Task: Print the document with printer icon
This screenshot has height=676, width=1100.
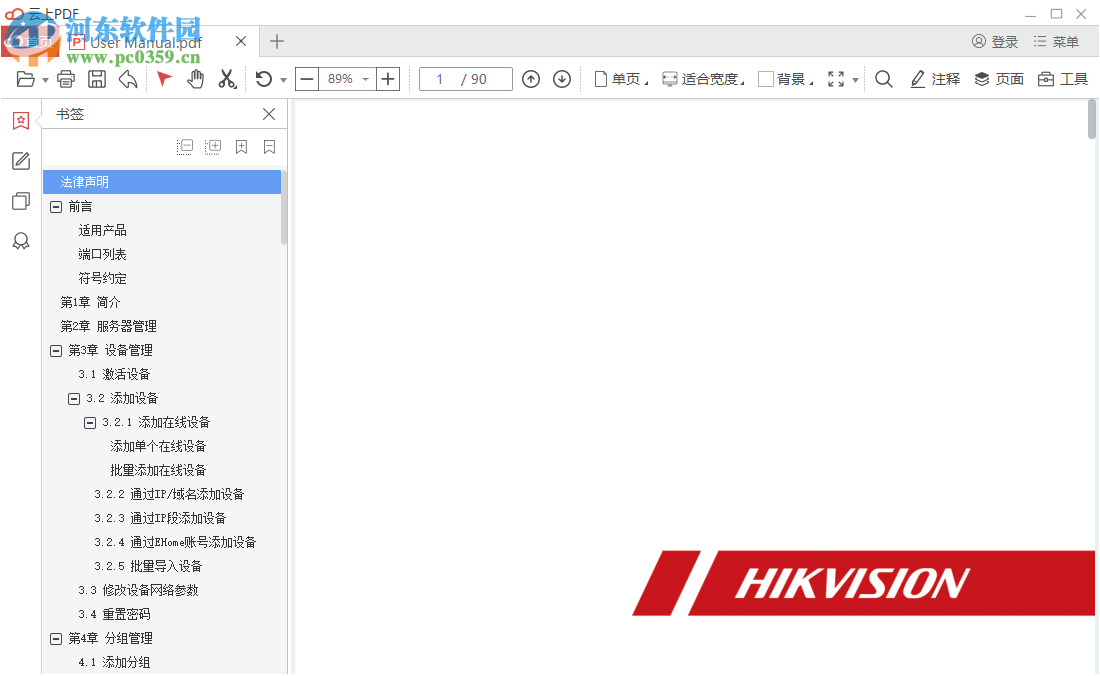Action: coord(66,79)
